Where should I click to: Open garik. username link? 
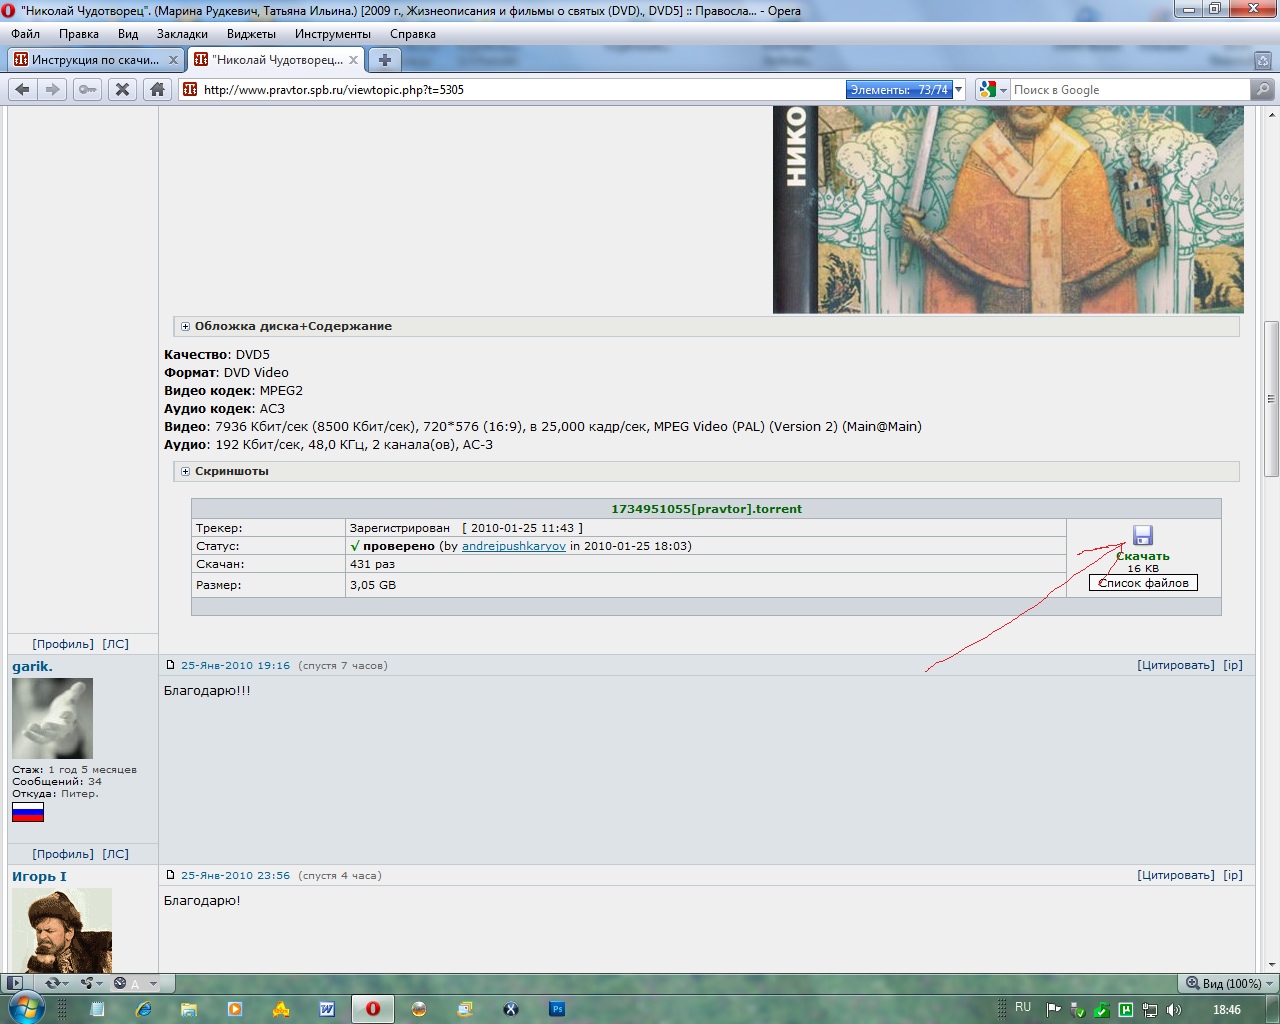(32, 667)
